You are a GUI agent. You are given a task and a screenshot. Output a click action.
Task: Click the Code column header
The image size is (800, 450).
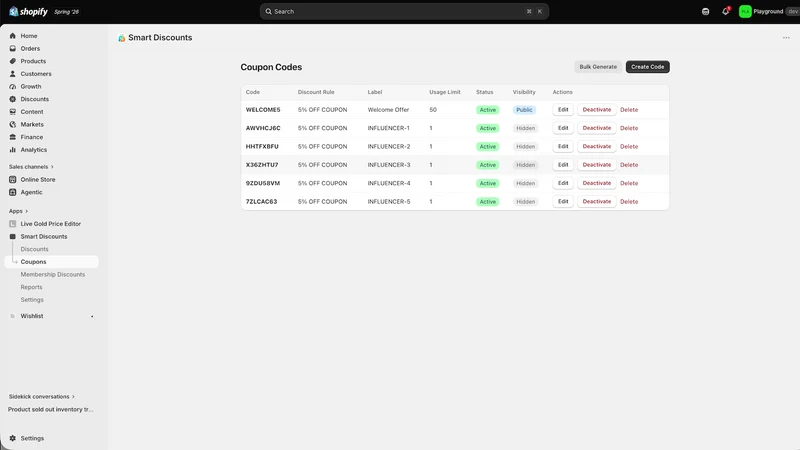(x=253, y=92)
